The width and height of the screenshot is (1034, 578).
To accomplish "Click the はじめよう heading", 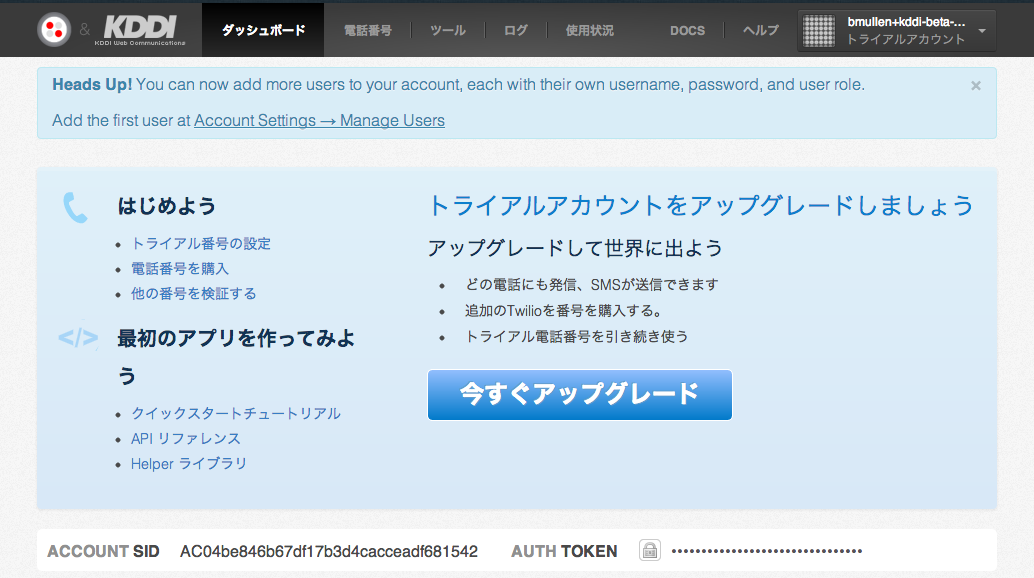I will tap(166, 206).
